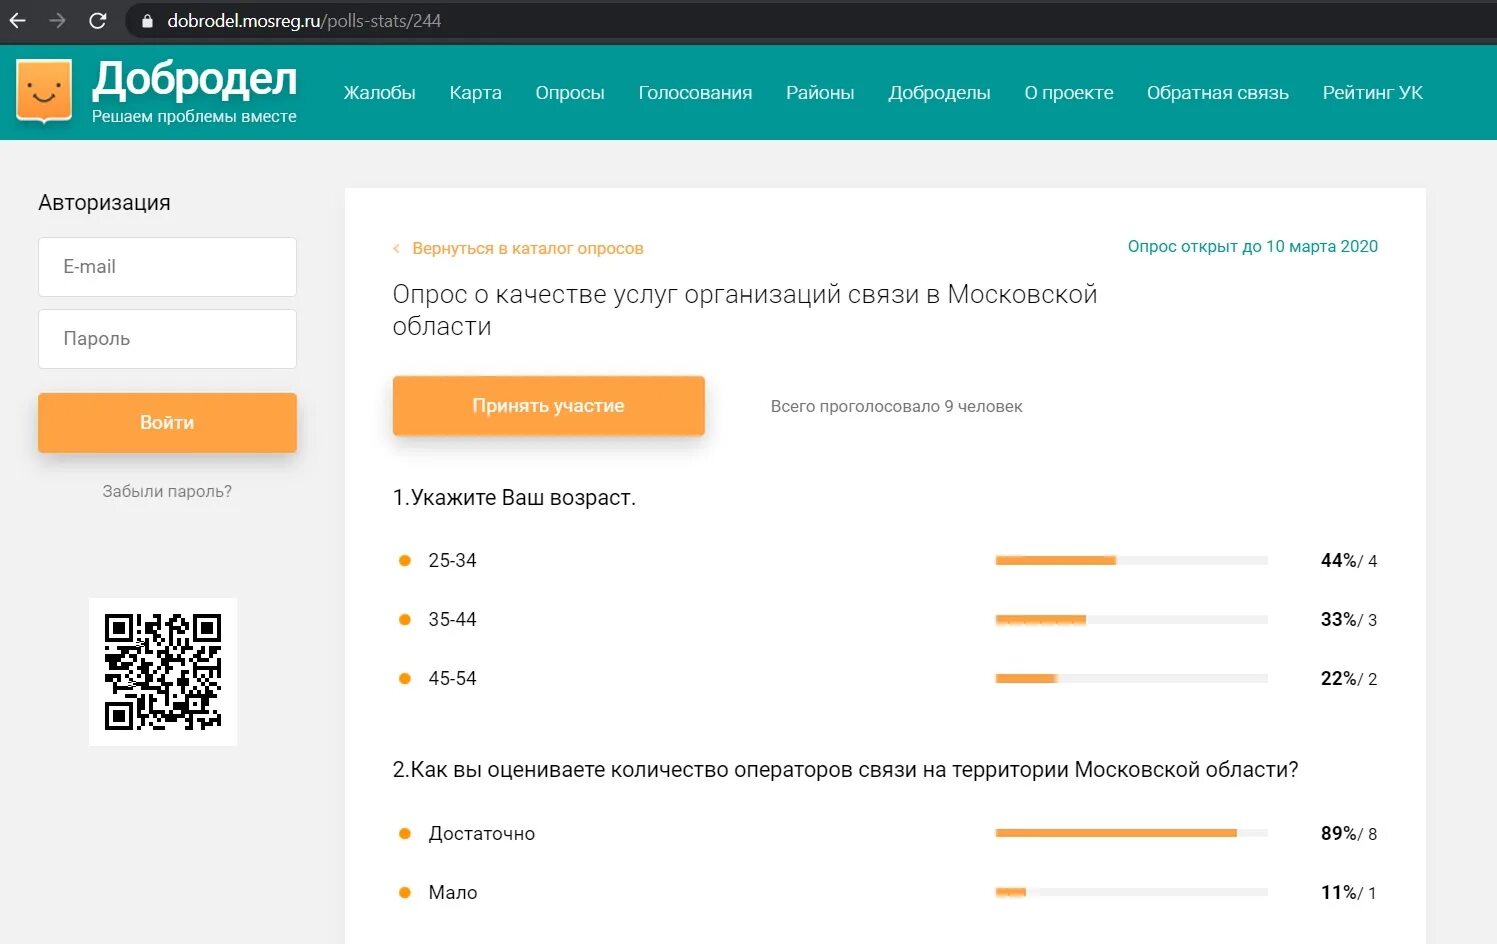Go to Опросы section
Image resolution: width=1497 pixels, height=944 pixels.
point(570,93)
